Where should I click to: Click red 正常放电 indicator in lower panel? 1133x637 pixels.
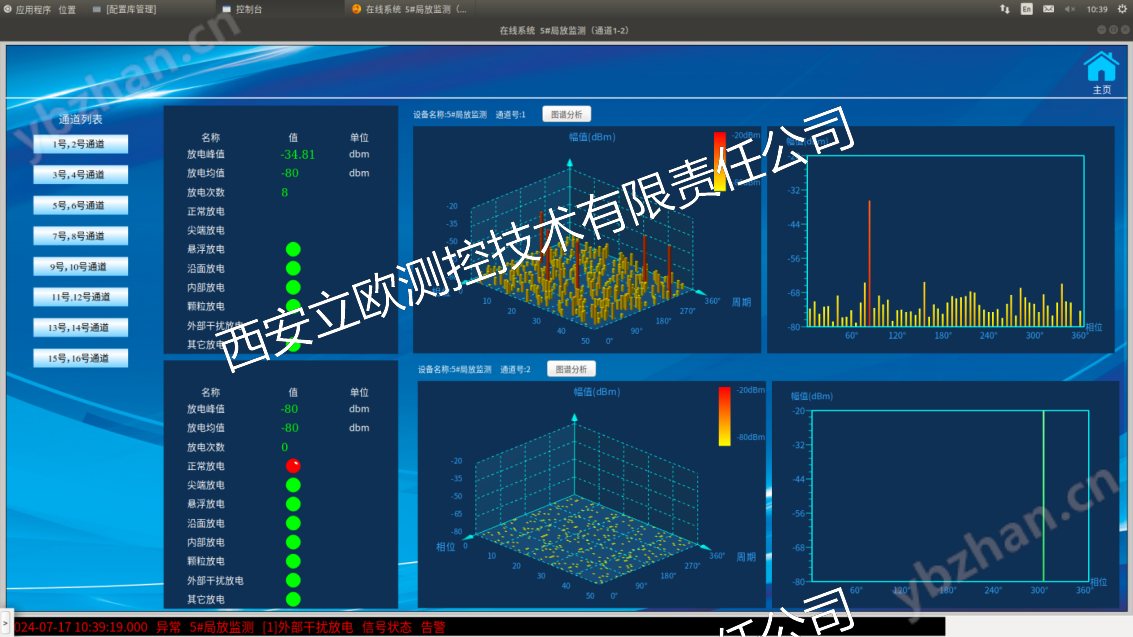(x=293, y=466)
